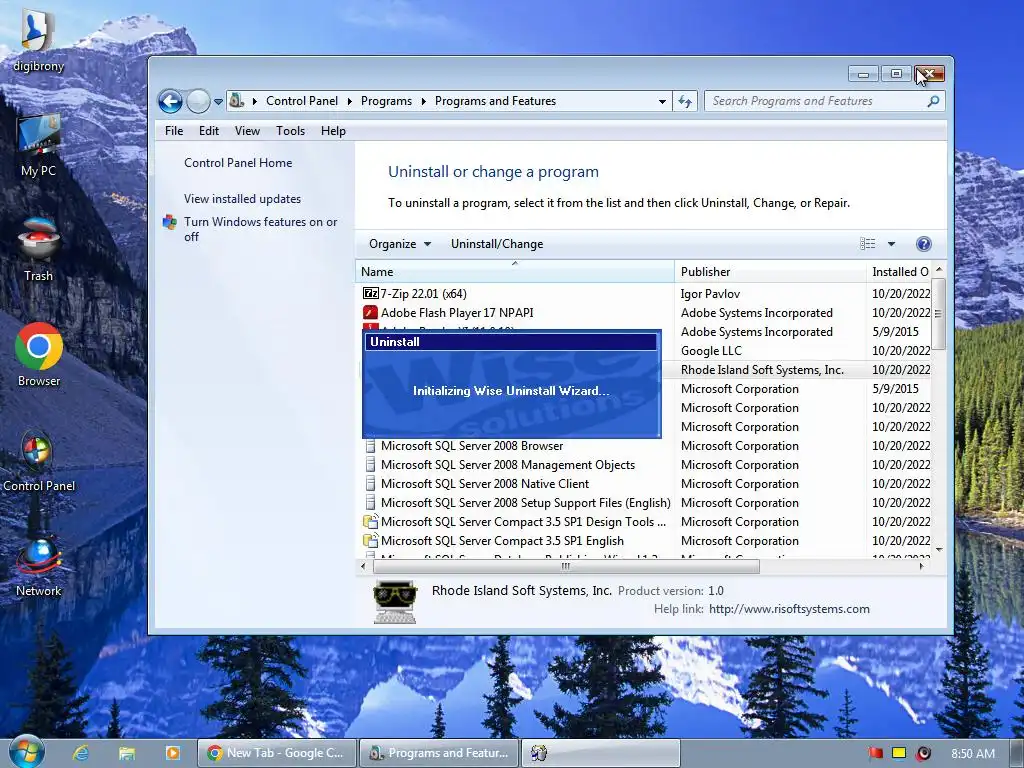1024x768 pixels.
Task: Select Microsoft SQL Server 2008 Management Objects
Action: [499, 465]
